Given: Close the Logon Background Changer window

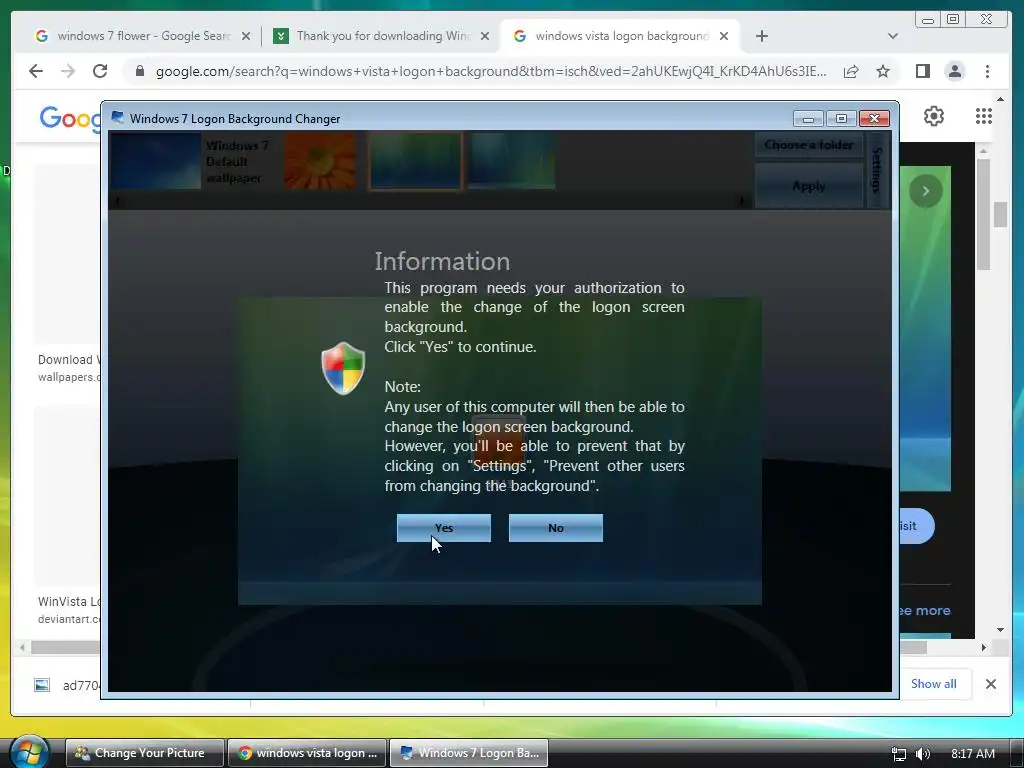Looking at the screenshot, I should [x=874, y=118].
